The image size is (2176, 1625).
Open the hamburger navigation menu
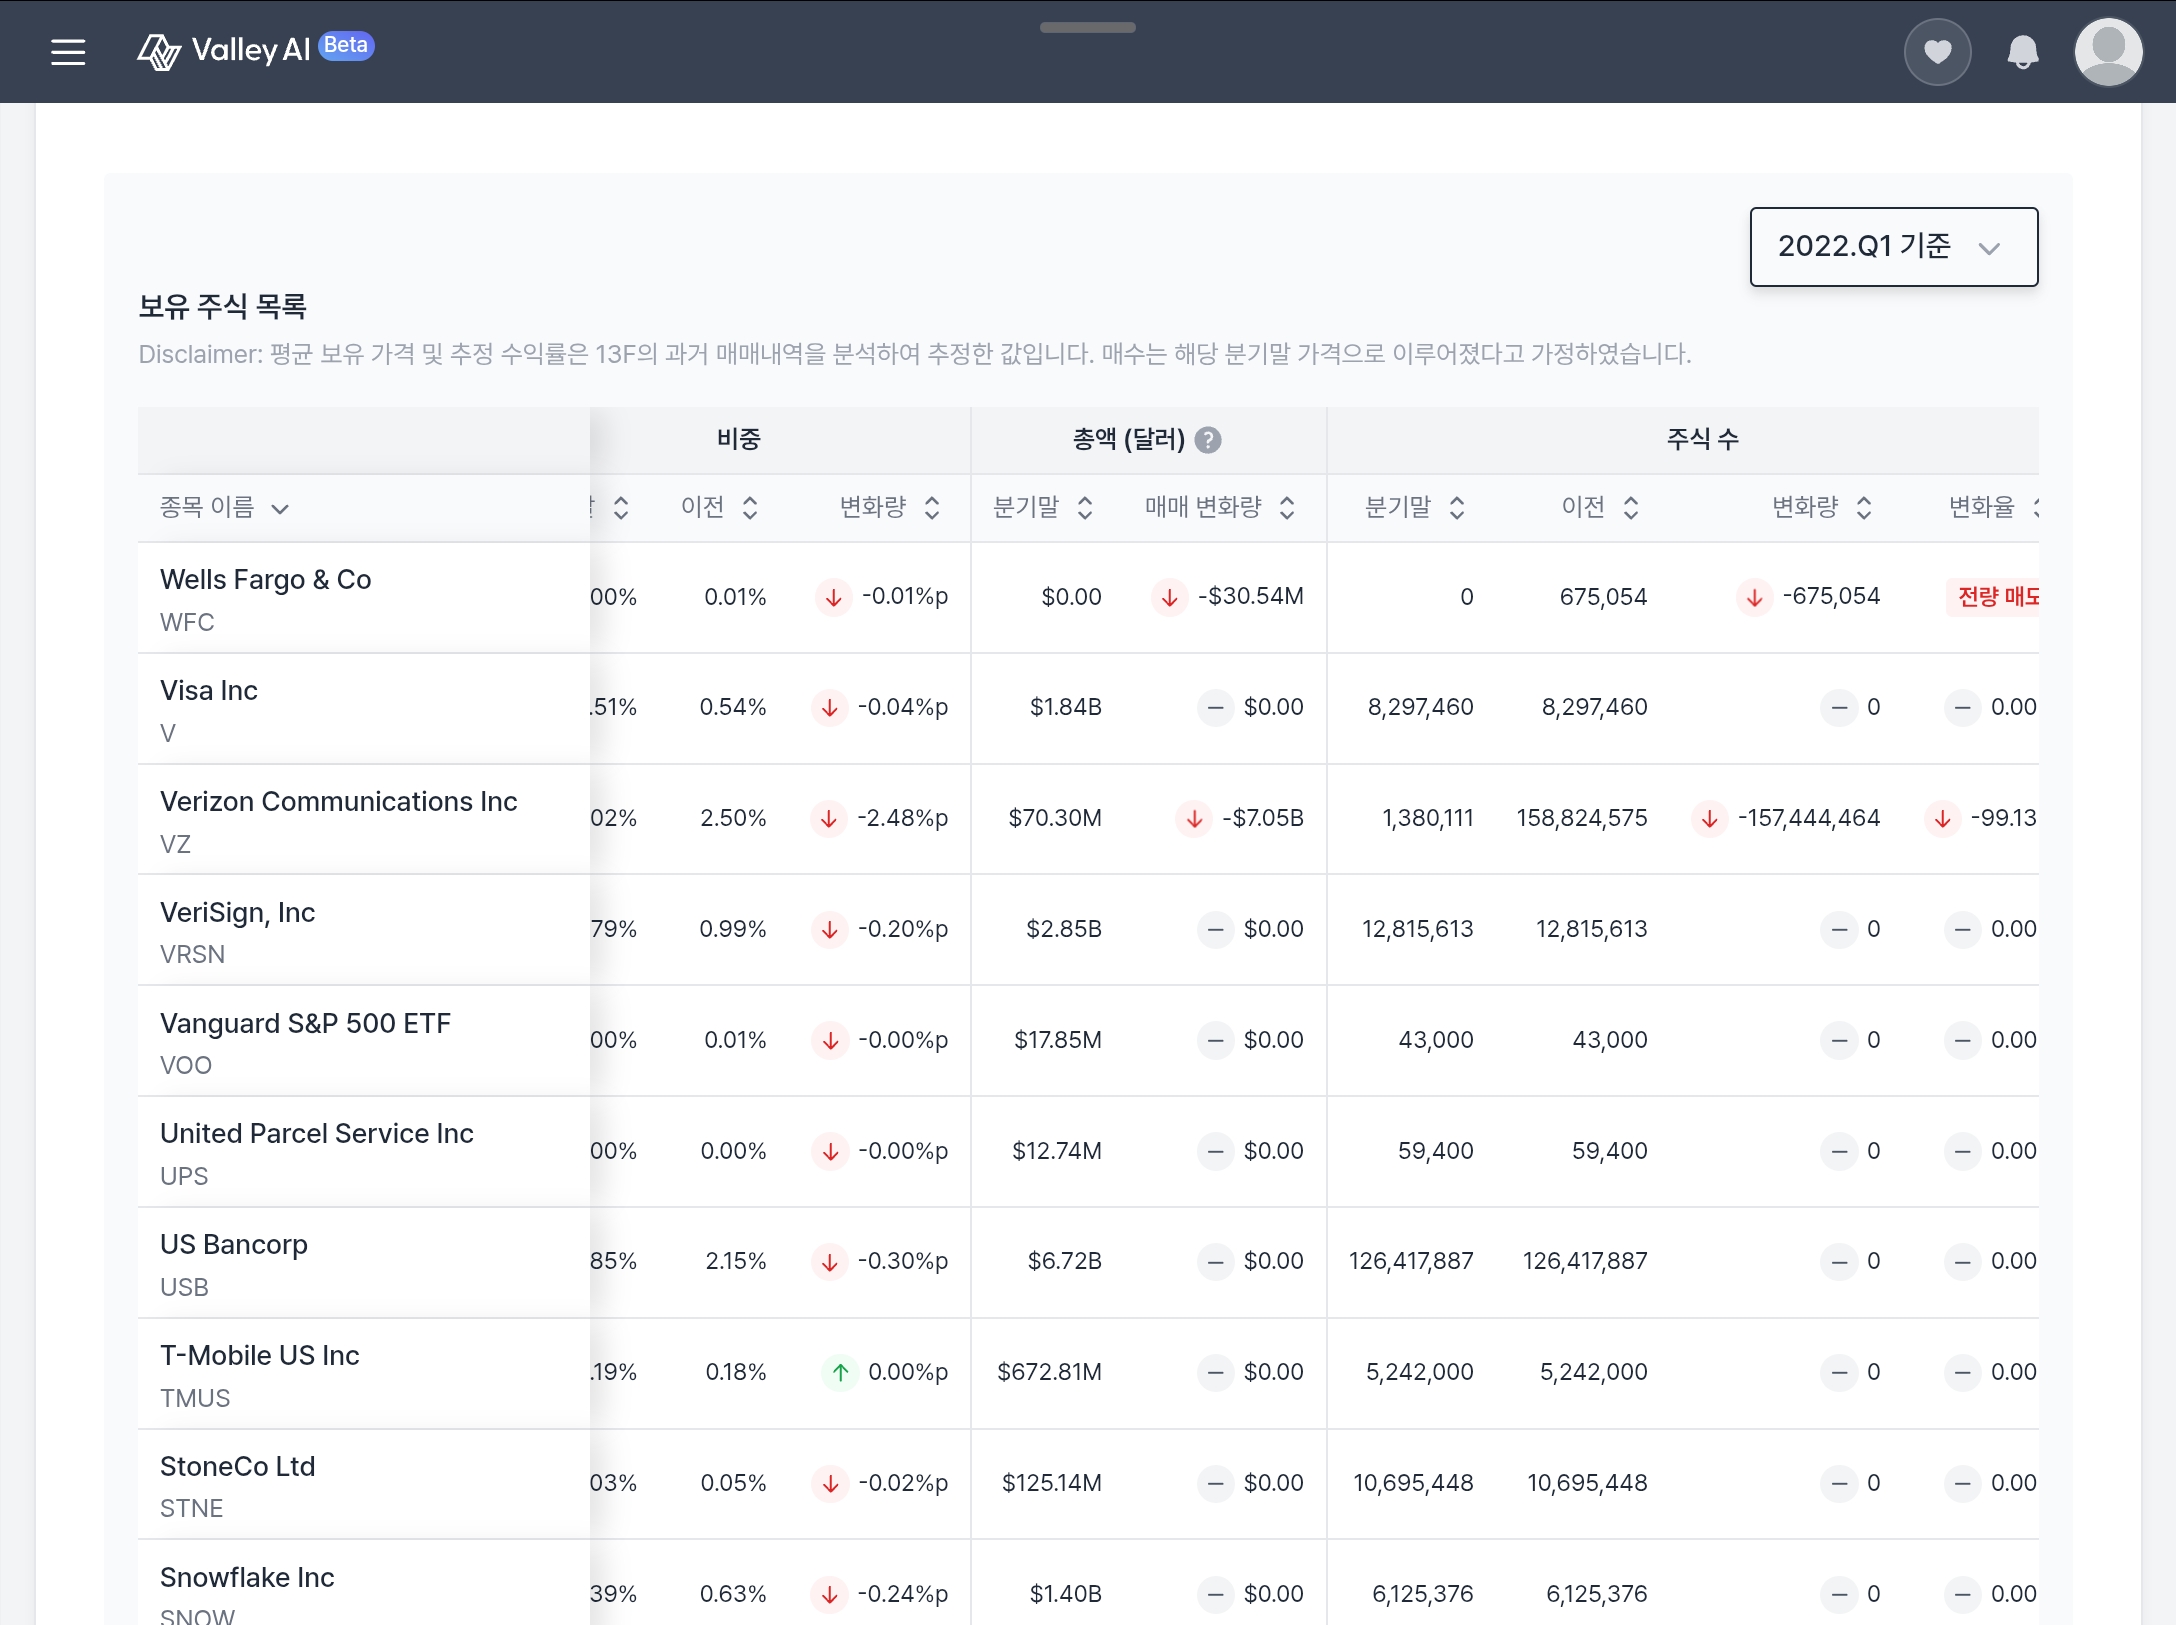68,52
